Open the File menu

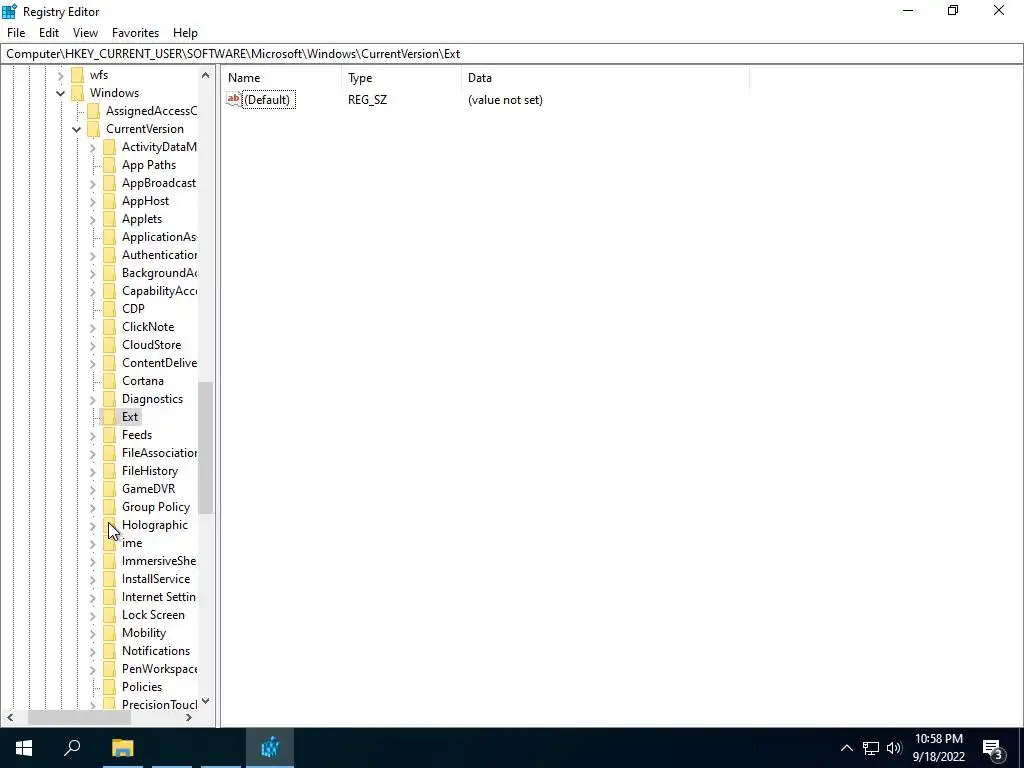pyautogui.click(x=16, y=33)
